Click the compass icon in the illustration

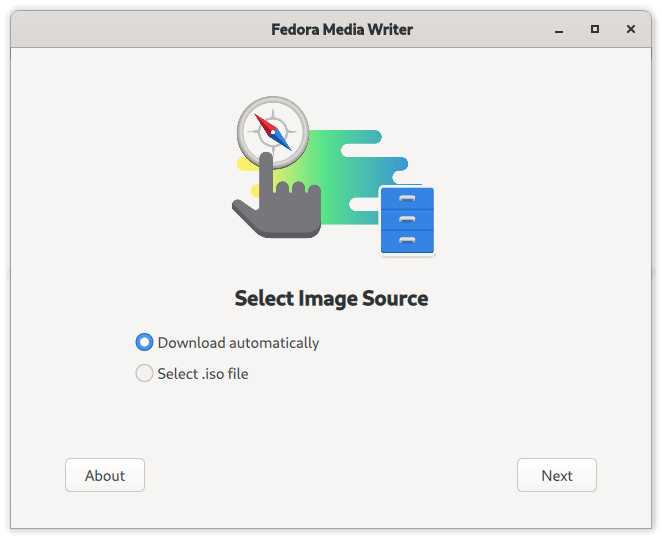tap(273, 132)
